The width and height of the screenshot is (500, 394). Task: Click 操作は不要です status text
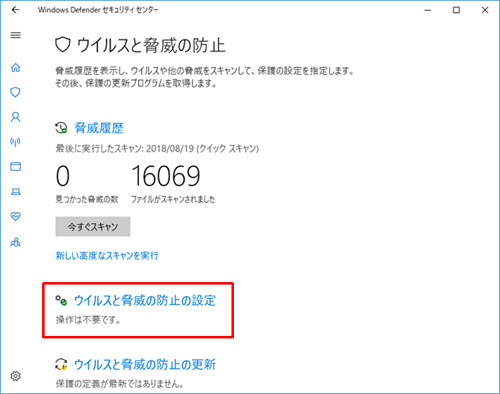[x=88, y=320]
